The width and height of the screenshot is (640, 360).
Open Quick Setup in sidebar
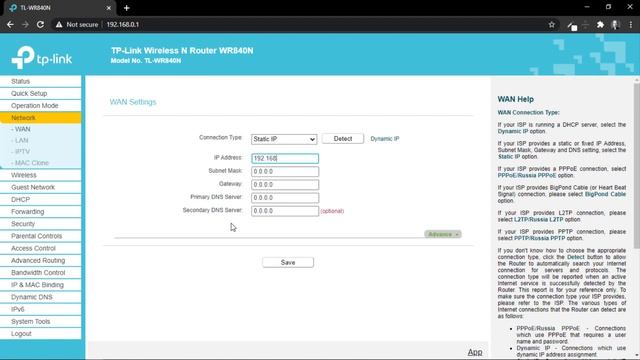(x=40, y=93)
